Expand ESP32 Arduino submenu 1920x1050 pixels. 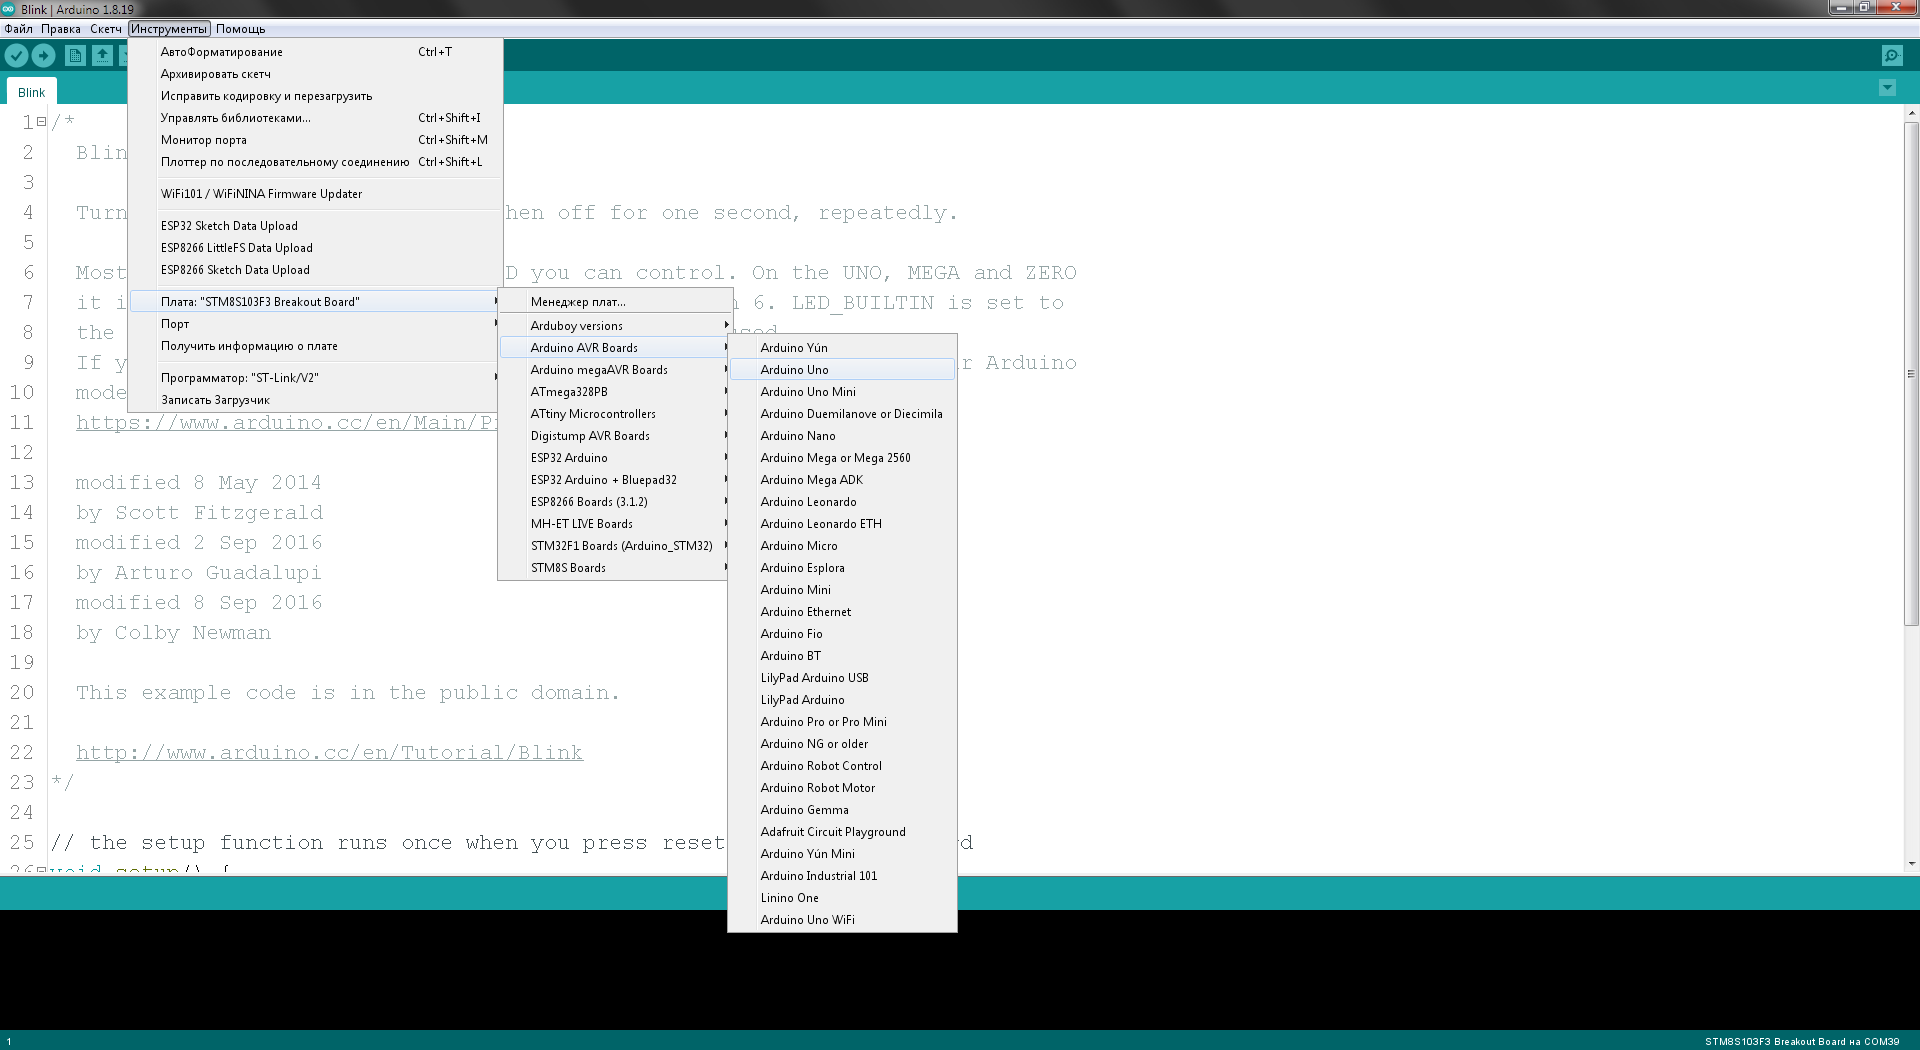tap(615, 458)
